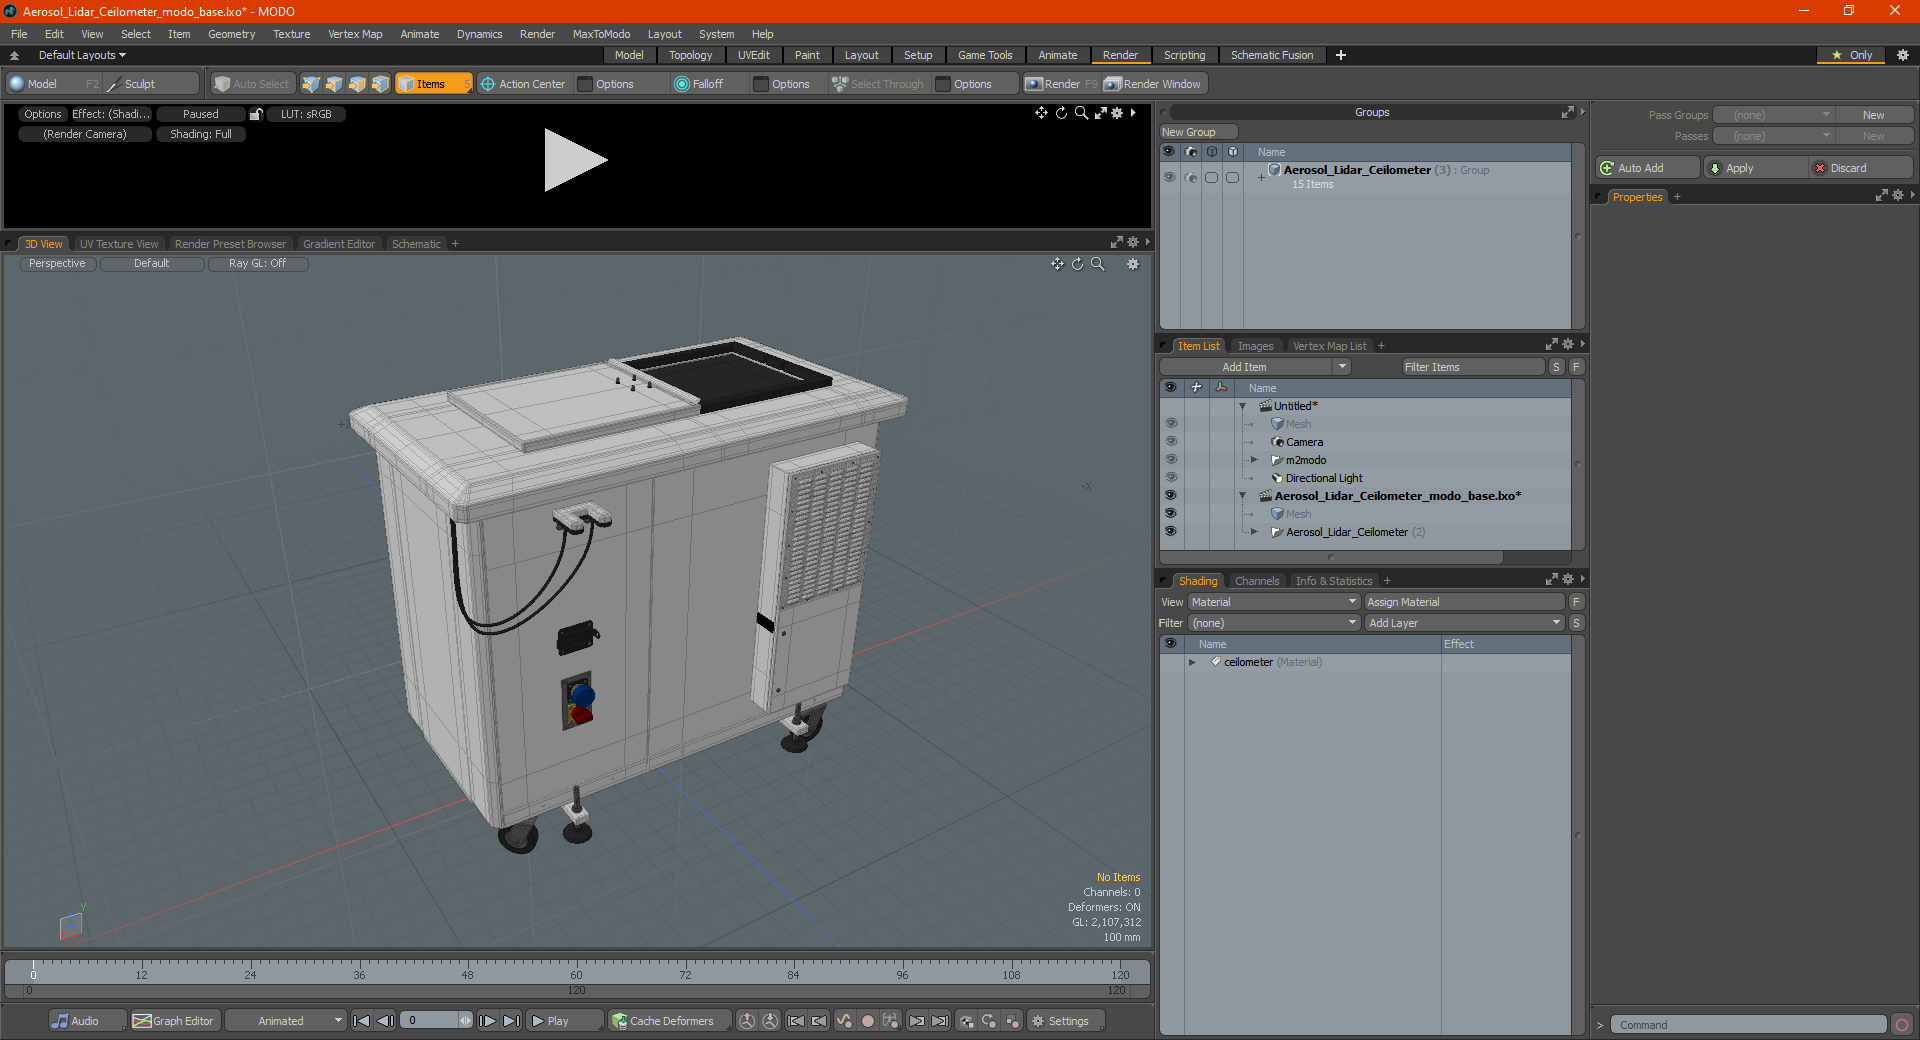Click Auto Add button

click(x=1648, y=168)
